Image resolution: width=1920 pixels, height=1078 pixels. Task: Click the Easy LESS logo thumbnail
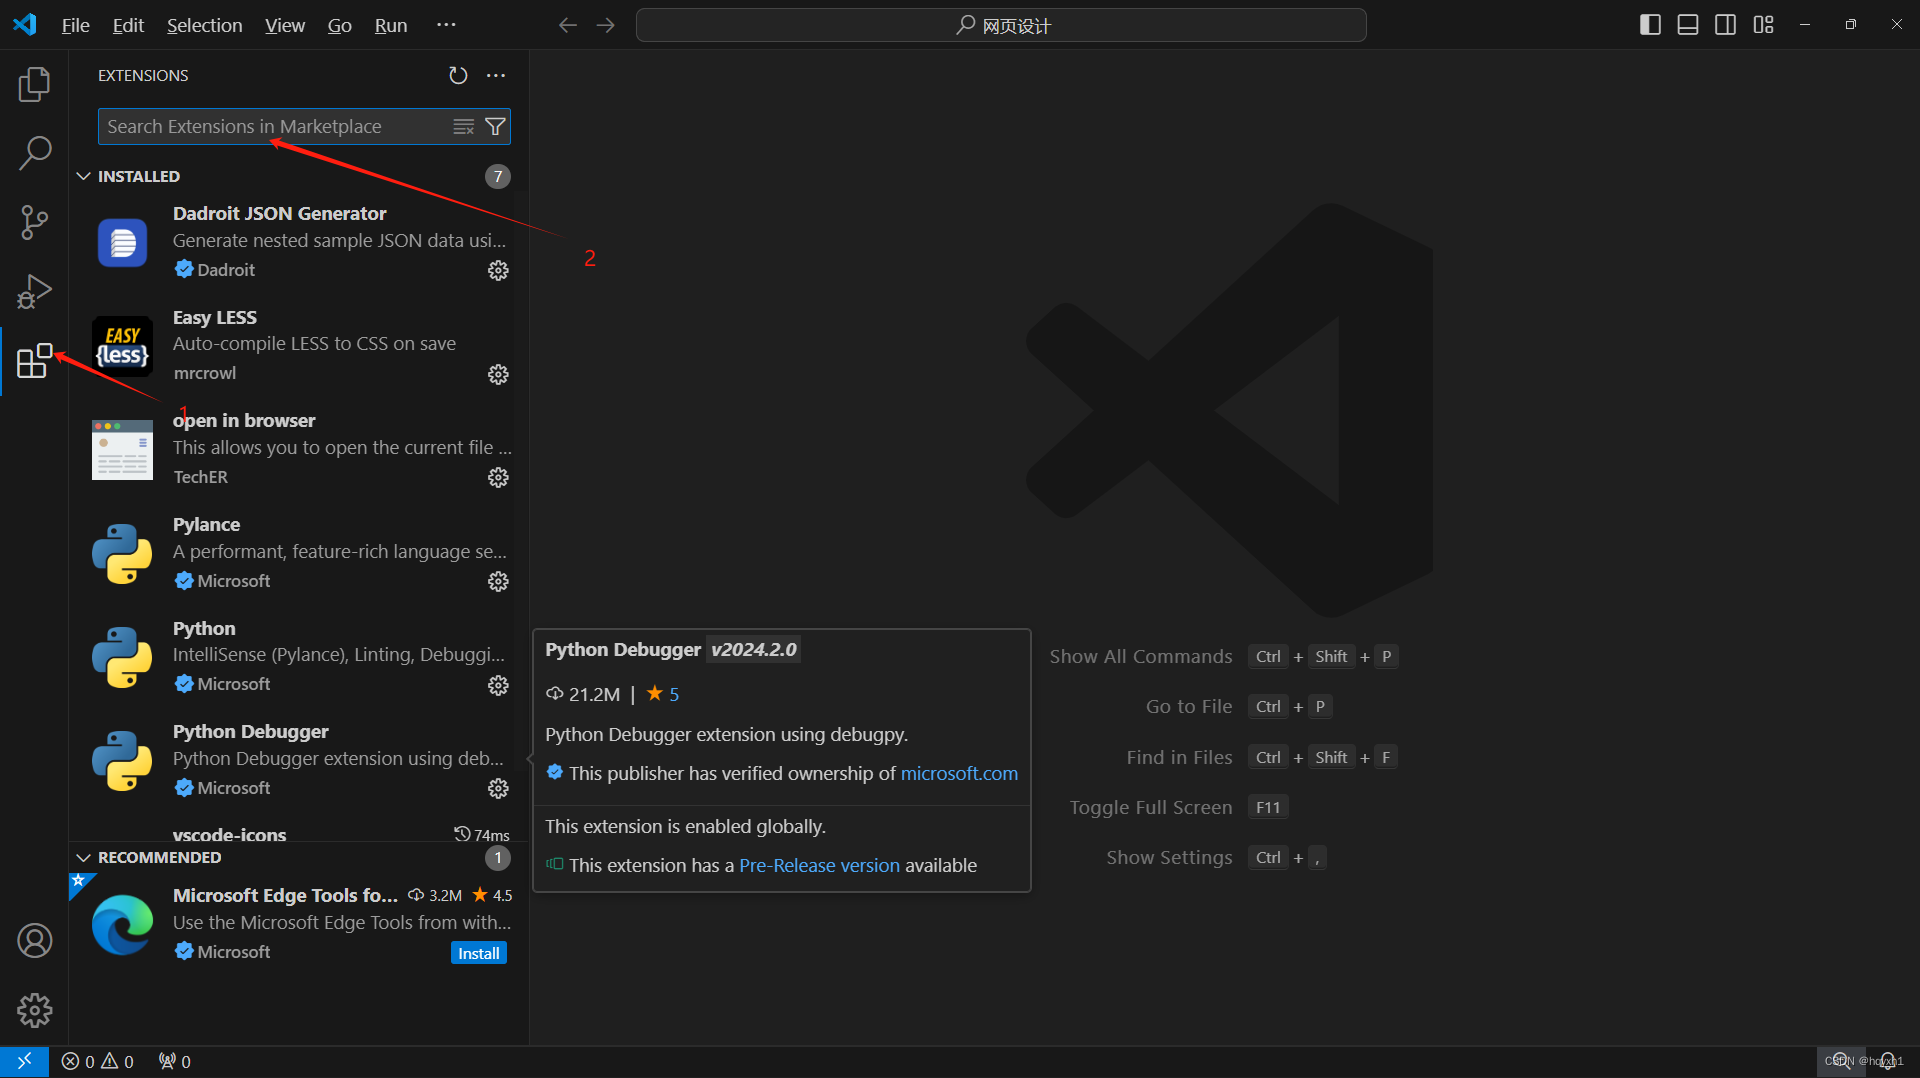tap(122, 346)
